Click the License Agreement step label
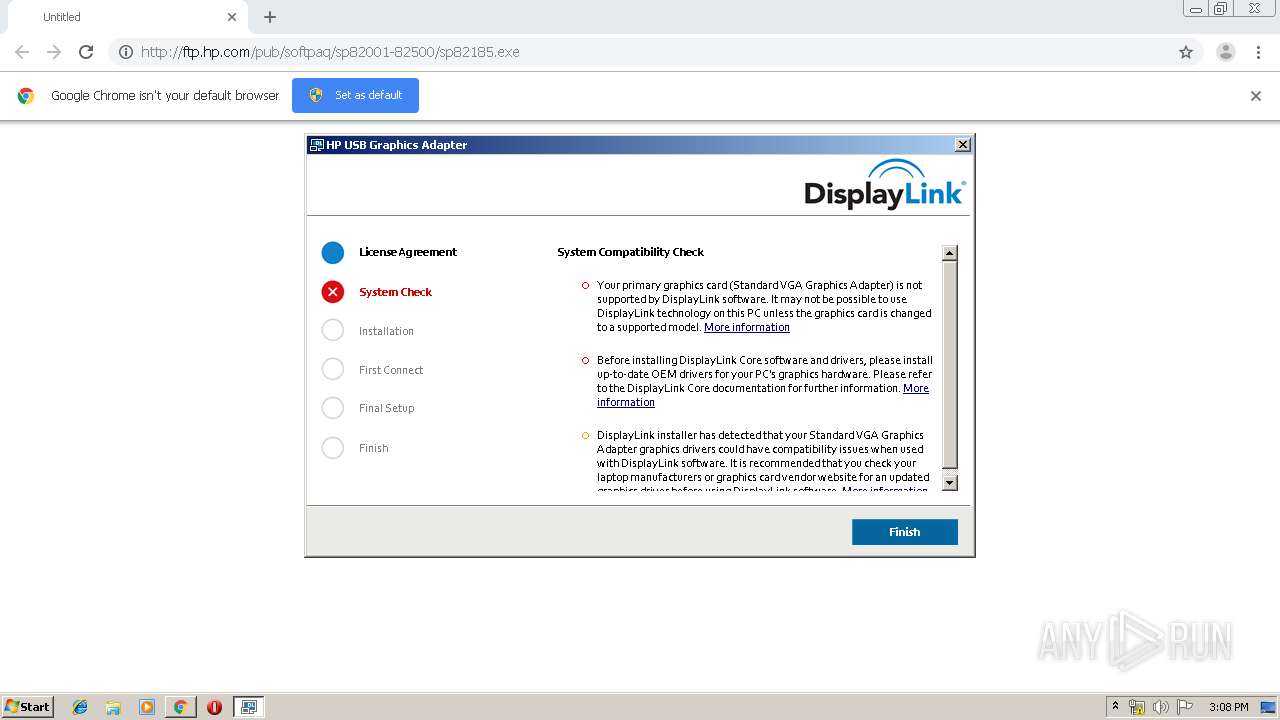 coord(408,252)
